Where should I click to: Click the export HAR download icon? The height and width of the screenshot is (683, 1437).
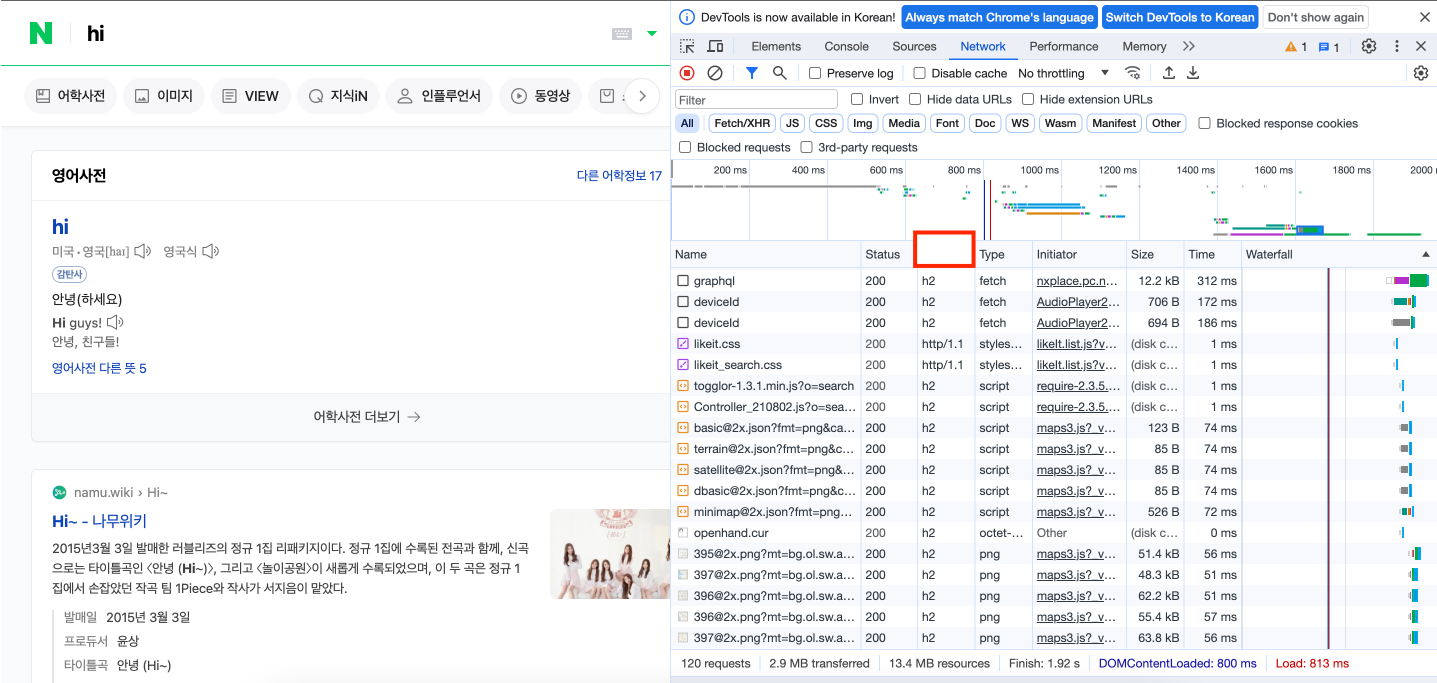tap(1193, 73)
